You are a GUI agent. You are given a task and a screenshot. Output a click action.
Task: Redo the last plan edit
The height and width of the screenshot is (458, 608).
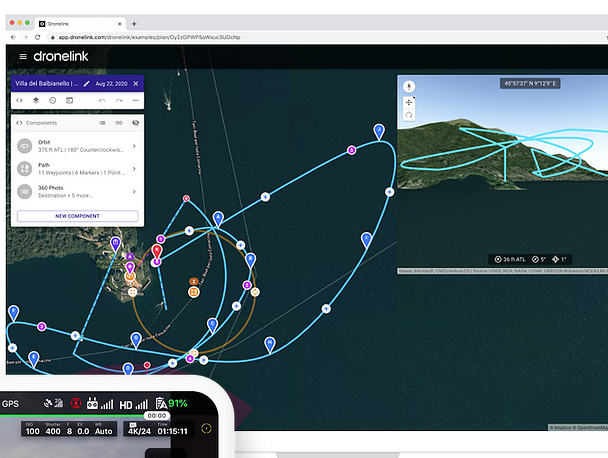click(x=119, y=100)
